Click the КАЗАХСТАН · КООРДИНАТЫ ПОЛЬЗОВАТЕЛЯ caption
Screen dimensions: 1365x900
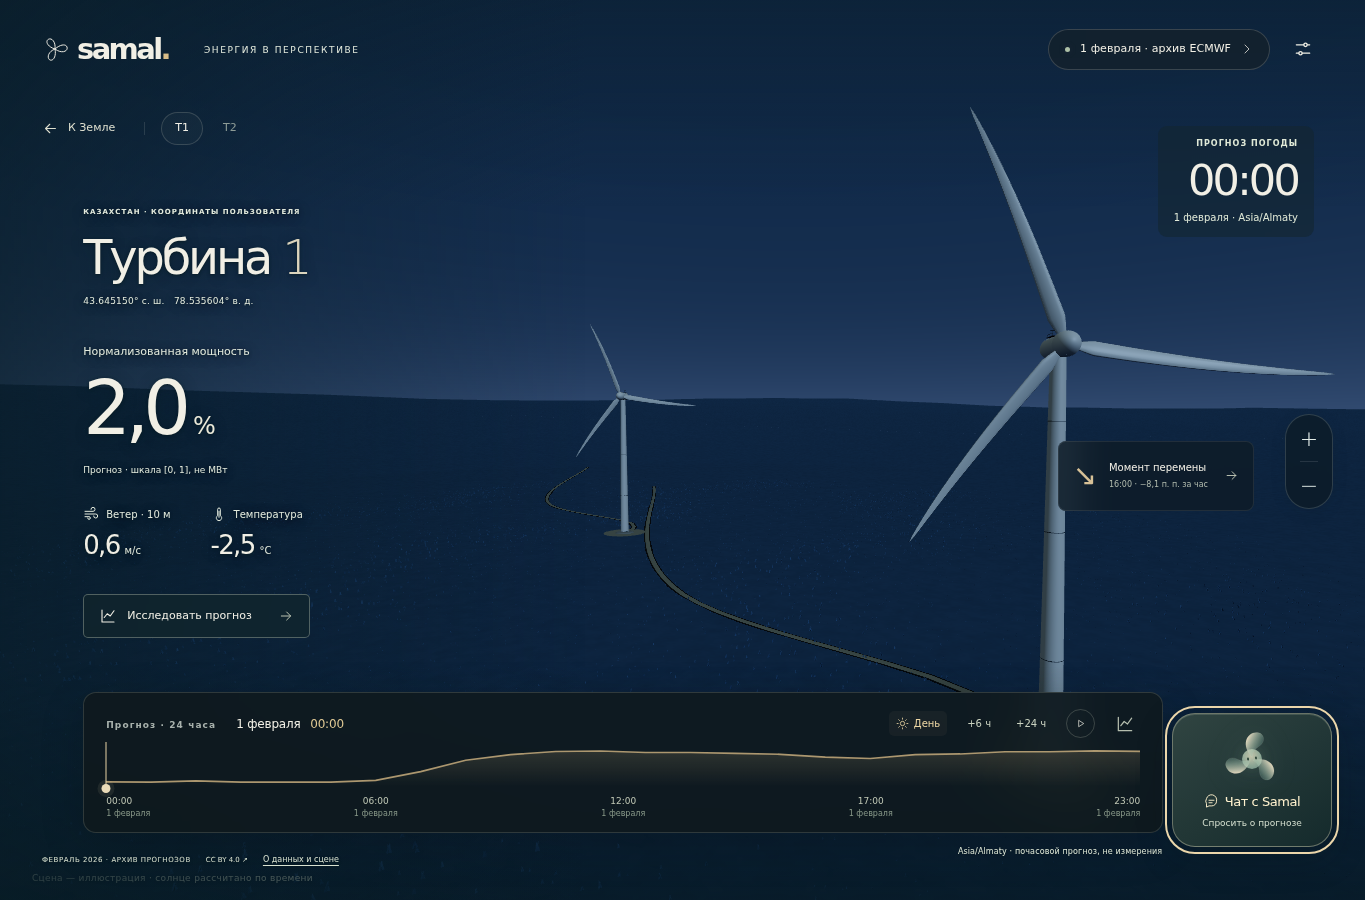[192, 212]
